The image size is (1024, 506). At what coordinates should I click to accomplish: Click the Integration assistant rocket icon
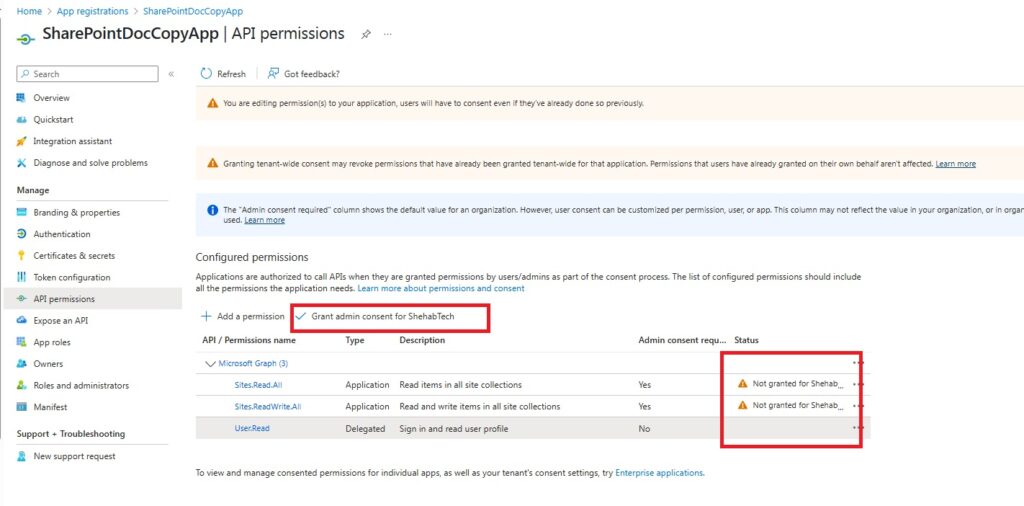pyautogui.click(x=22, y=141)
